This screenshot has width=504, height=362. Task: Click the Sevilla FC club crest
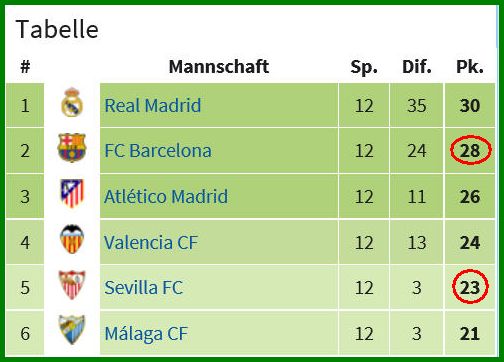72,285
